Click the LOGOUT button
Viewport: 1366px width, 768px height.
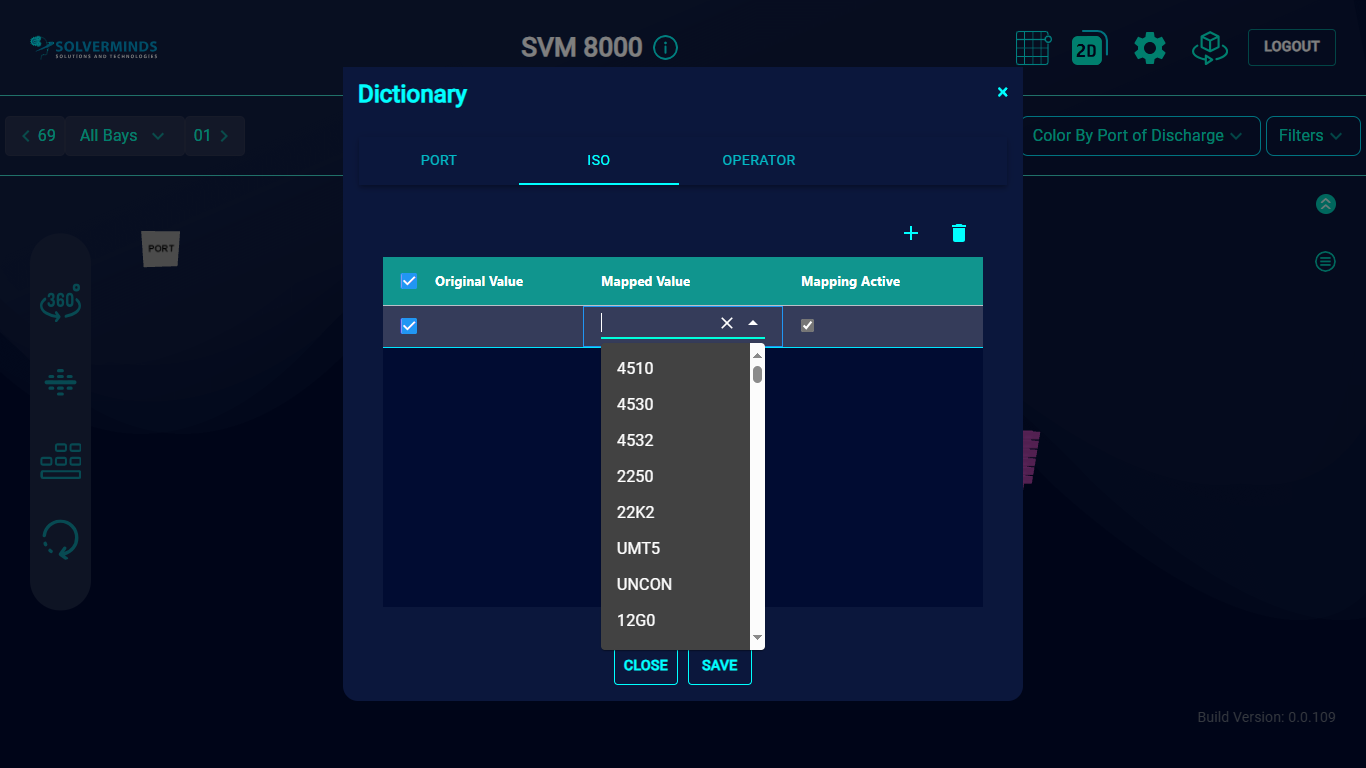1291,47
